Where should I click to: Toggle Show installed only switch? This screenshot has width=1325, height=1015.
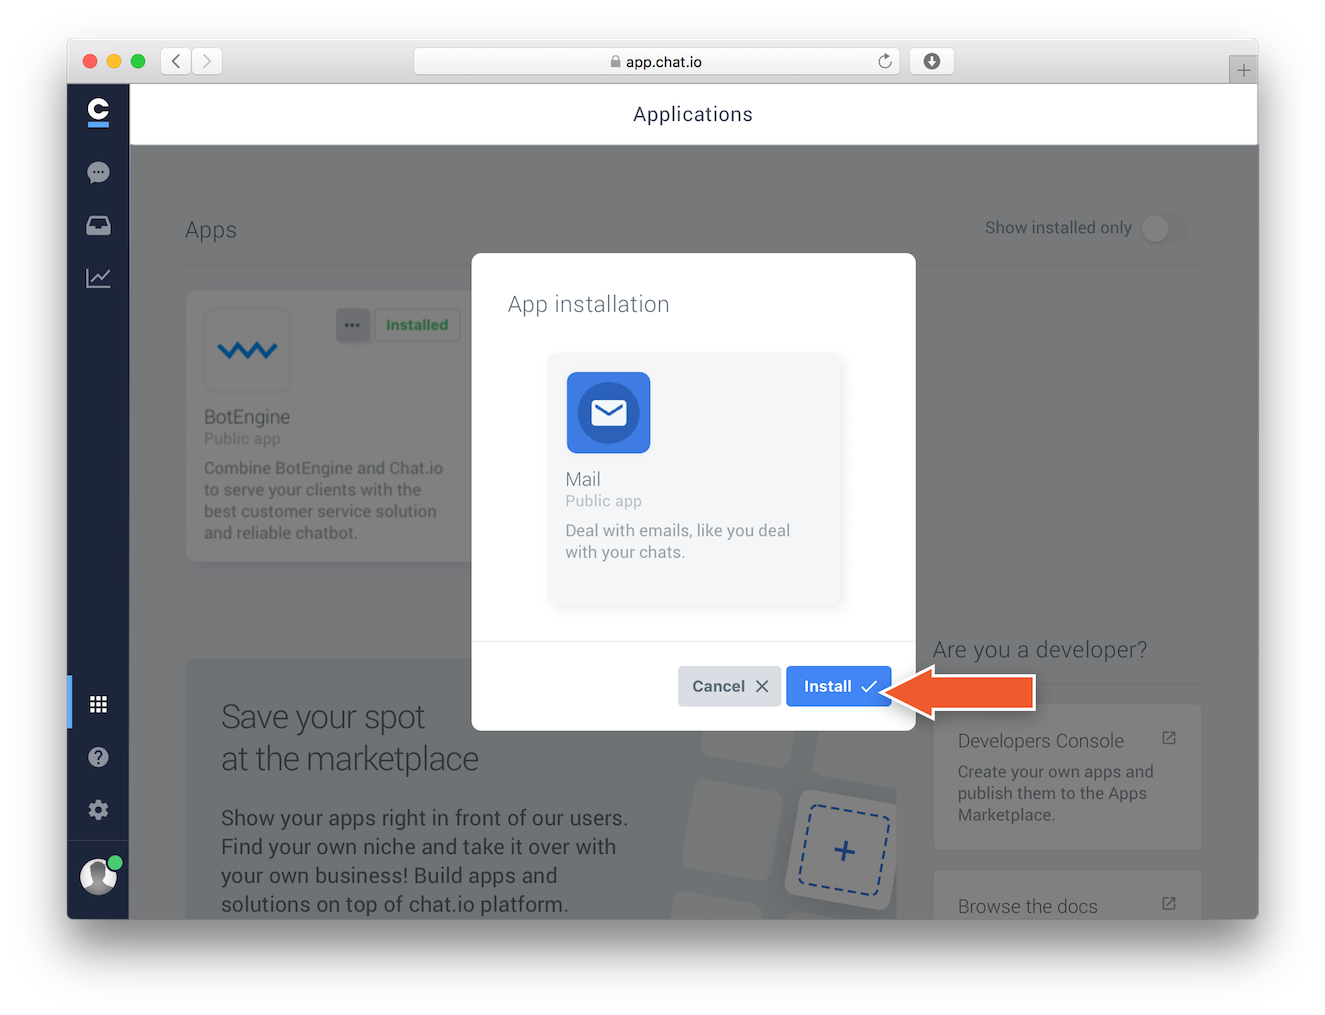(1164, 228)
